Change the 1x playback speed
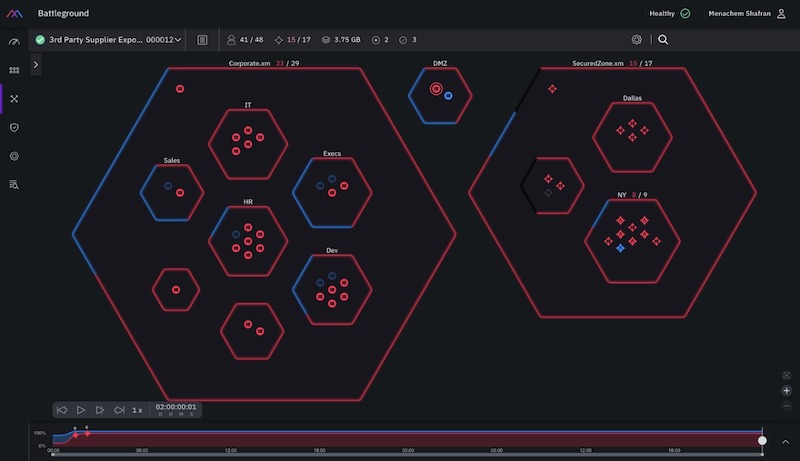 click(x=137, y=410)
